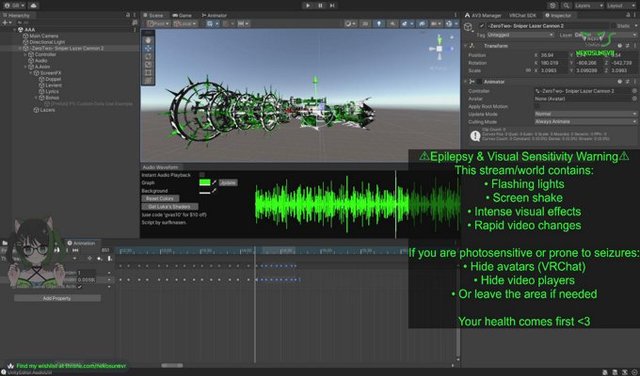Use the Graph color eyedropper
Image resolution: width=640 pixels, height=376 pixels.
(x=214, y=183)
